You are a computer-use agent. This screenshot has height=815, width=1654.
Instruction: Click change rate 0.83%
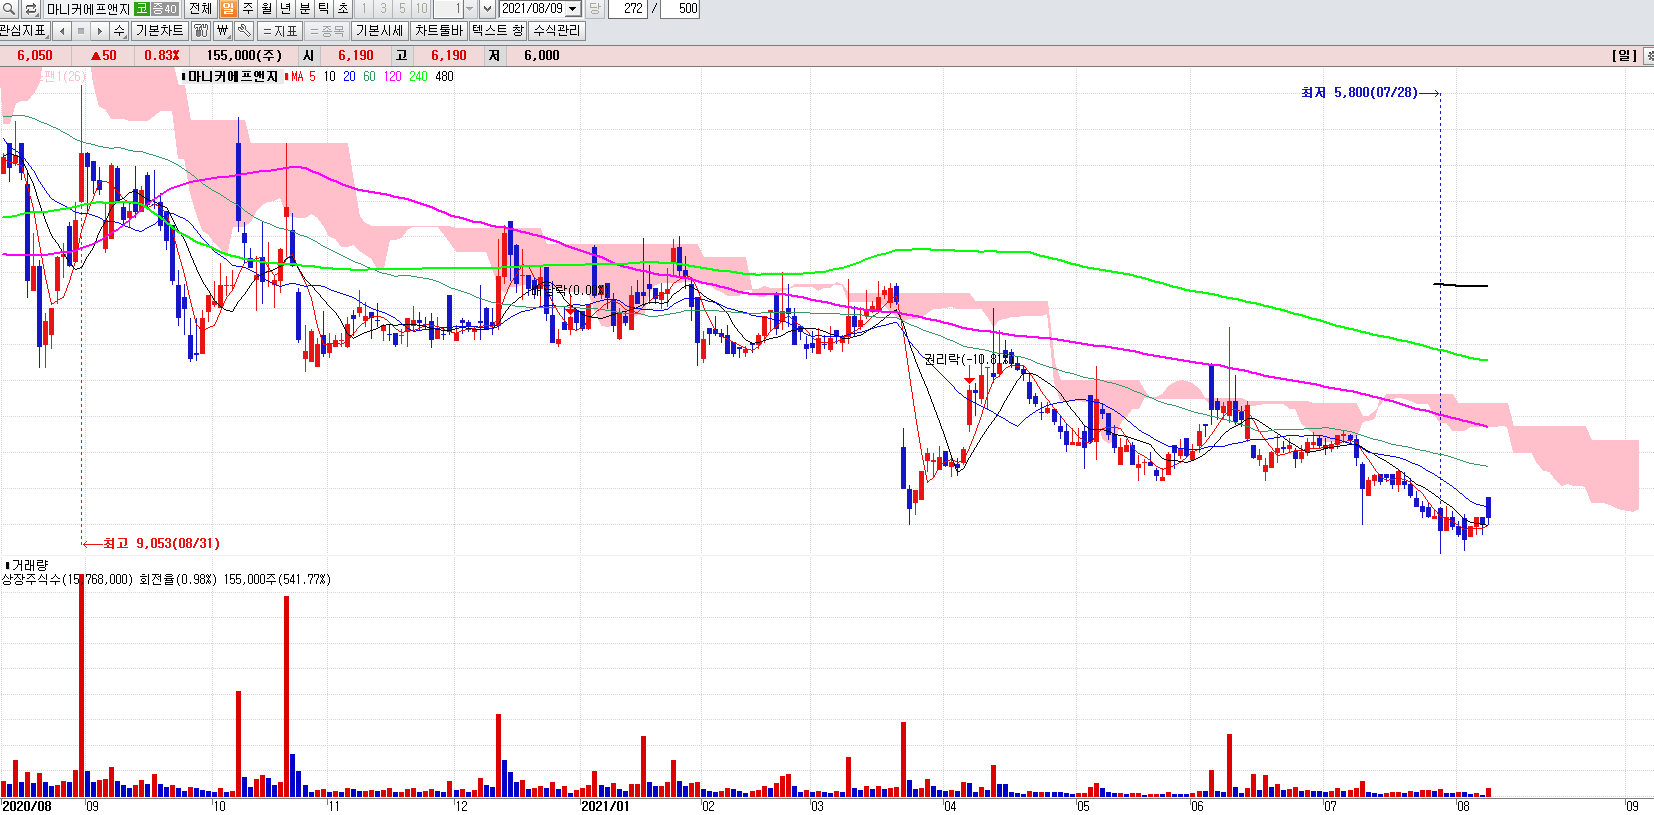point(162,56)
